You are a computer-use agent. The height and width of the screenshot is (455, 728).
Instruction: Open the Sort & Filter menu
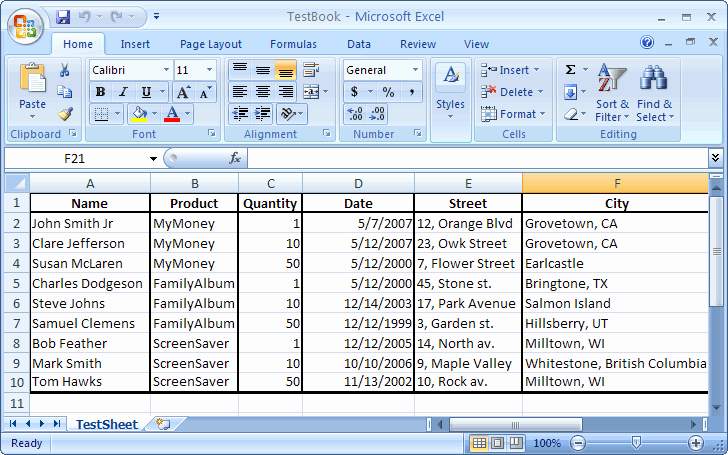[612, 93]
